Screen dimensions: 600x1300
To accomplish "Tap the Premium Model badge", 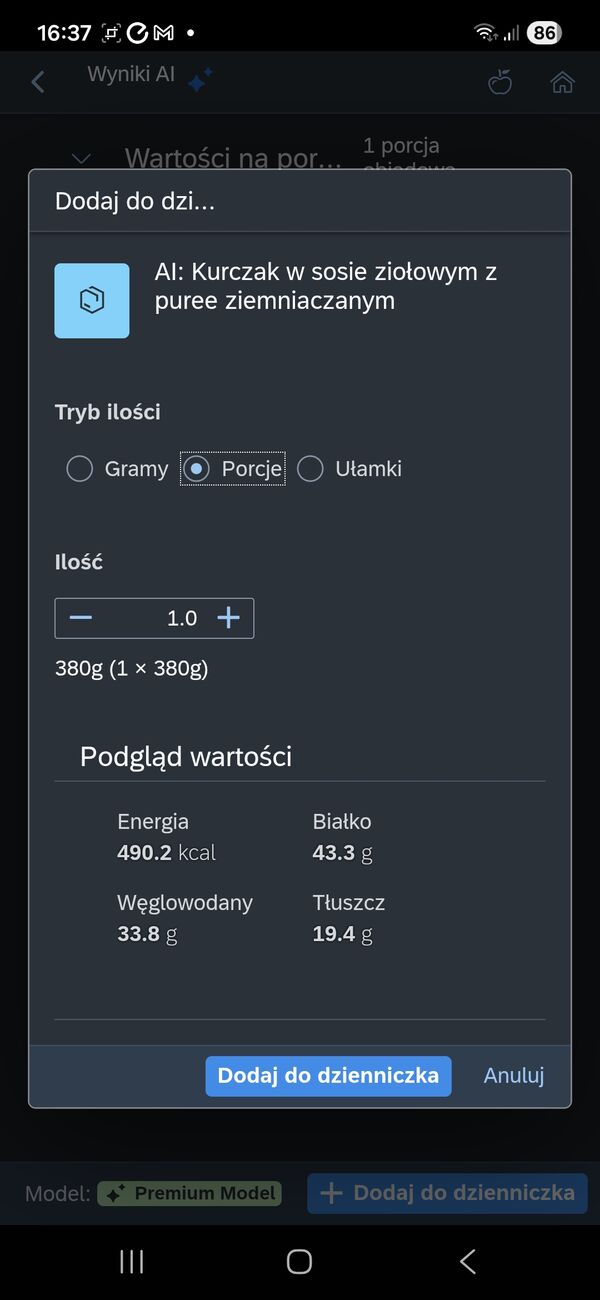I will [x=189, y=1193].
